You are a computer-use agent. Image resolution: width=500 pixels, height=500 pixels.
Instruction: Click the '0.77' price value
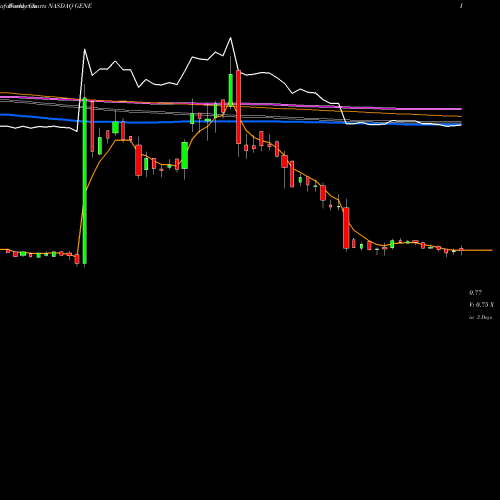click(x=475, y=293)
